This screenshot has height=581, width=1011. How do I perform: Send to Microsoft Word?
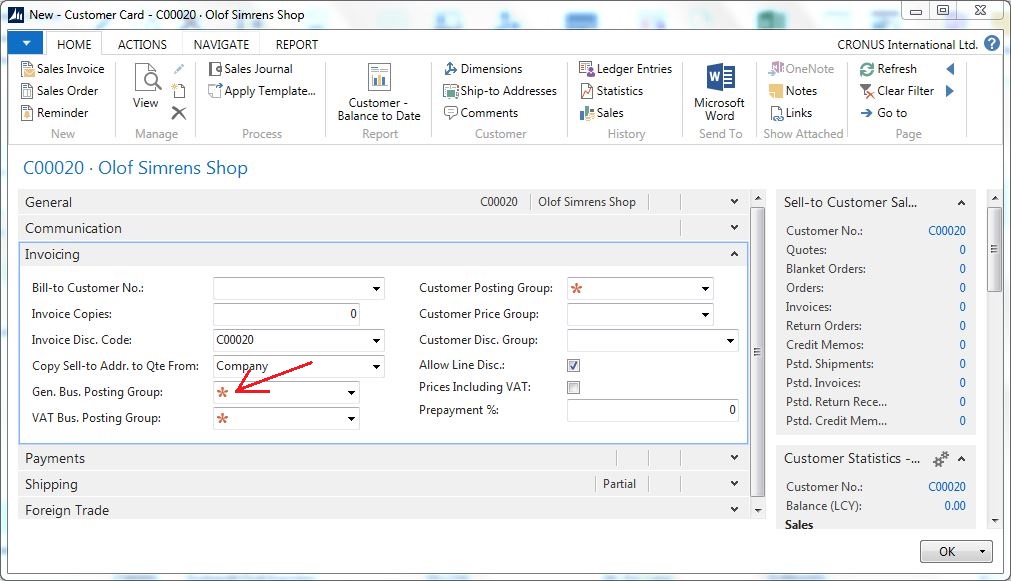pos(720,92)
